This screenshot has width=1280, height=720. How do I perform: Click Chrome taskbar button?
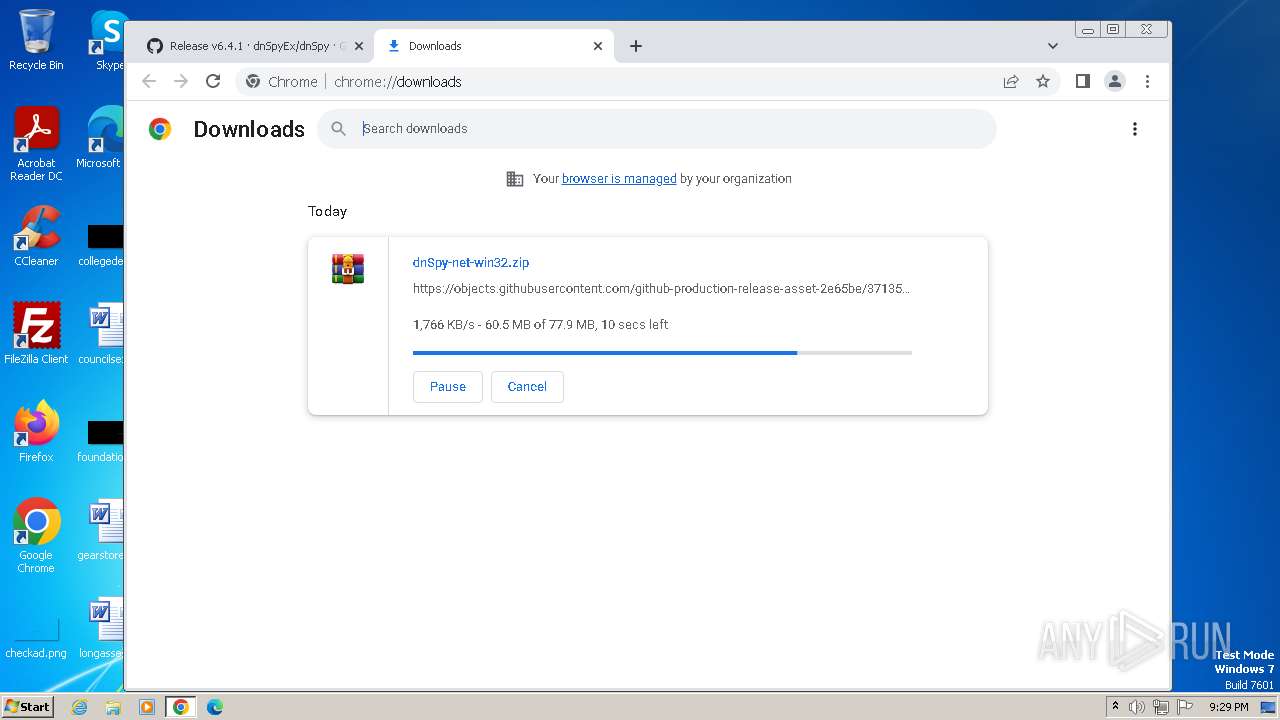coord(181,707)
